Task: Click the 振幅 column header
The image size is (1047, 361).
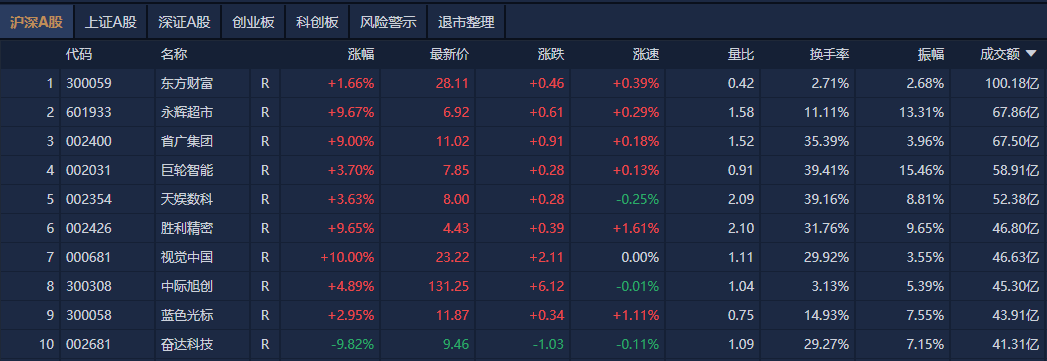Action: click(x=931, y=55)
